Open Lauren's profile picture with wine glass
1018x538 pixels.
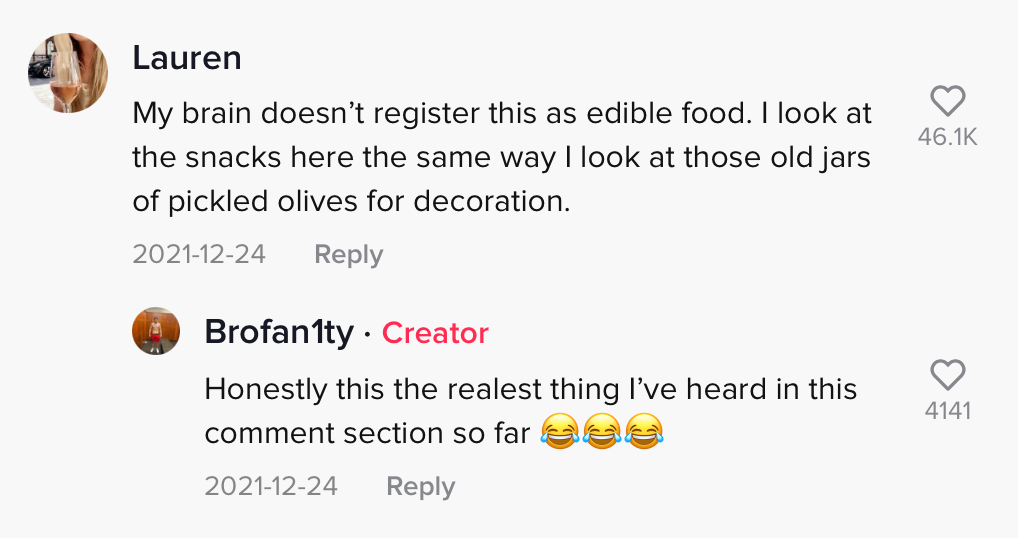click(68, 73)
